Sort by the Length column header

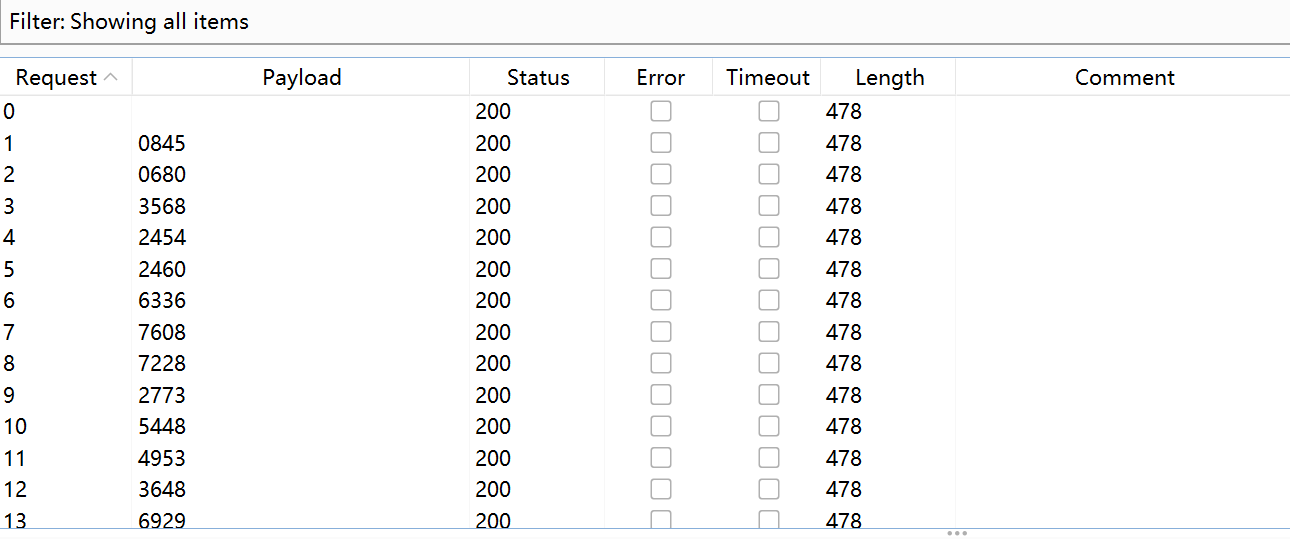pyautogui.click(x=889, y=78)
